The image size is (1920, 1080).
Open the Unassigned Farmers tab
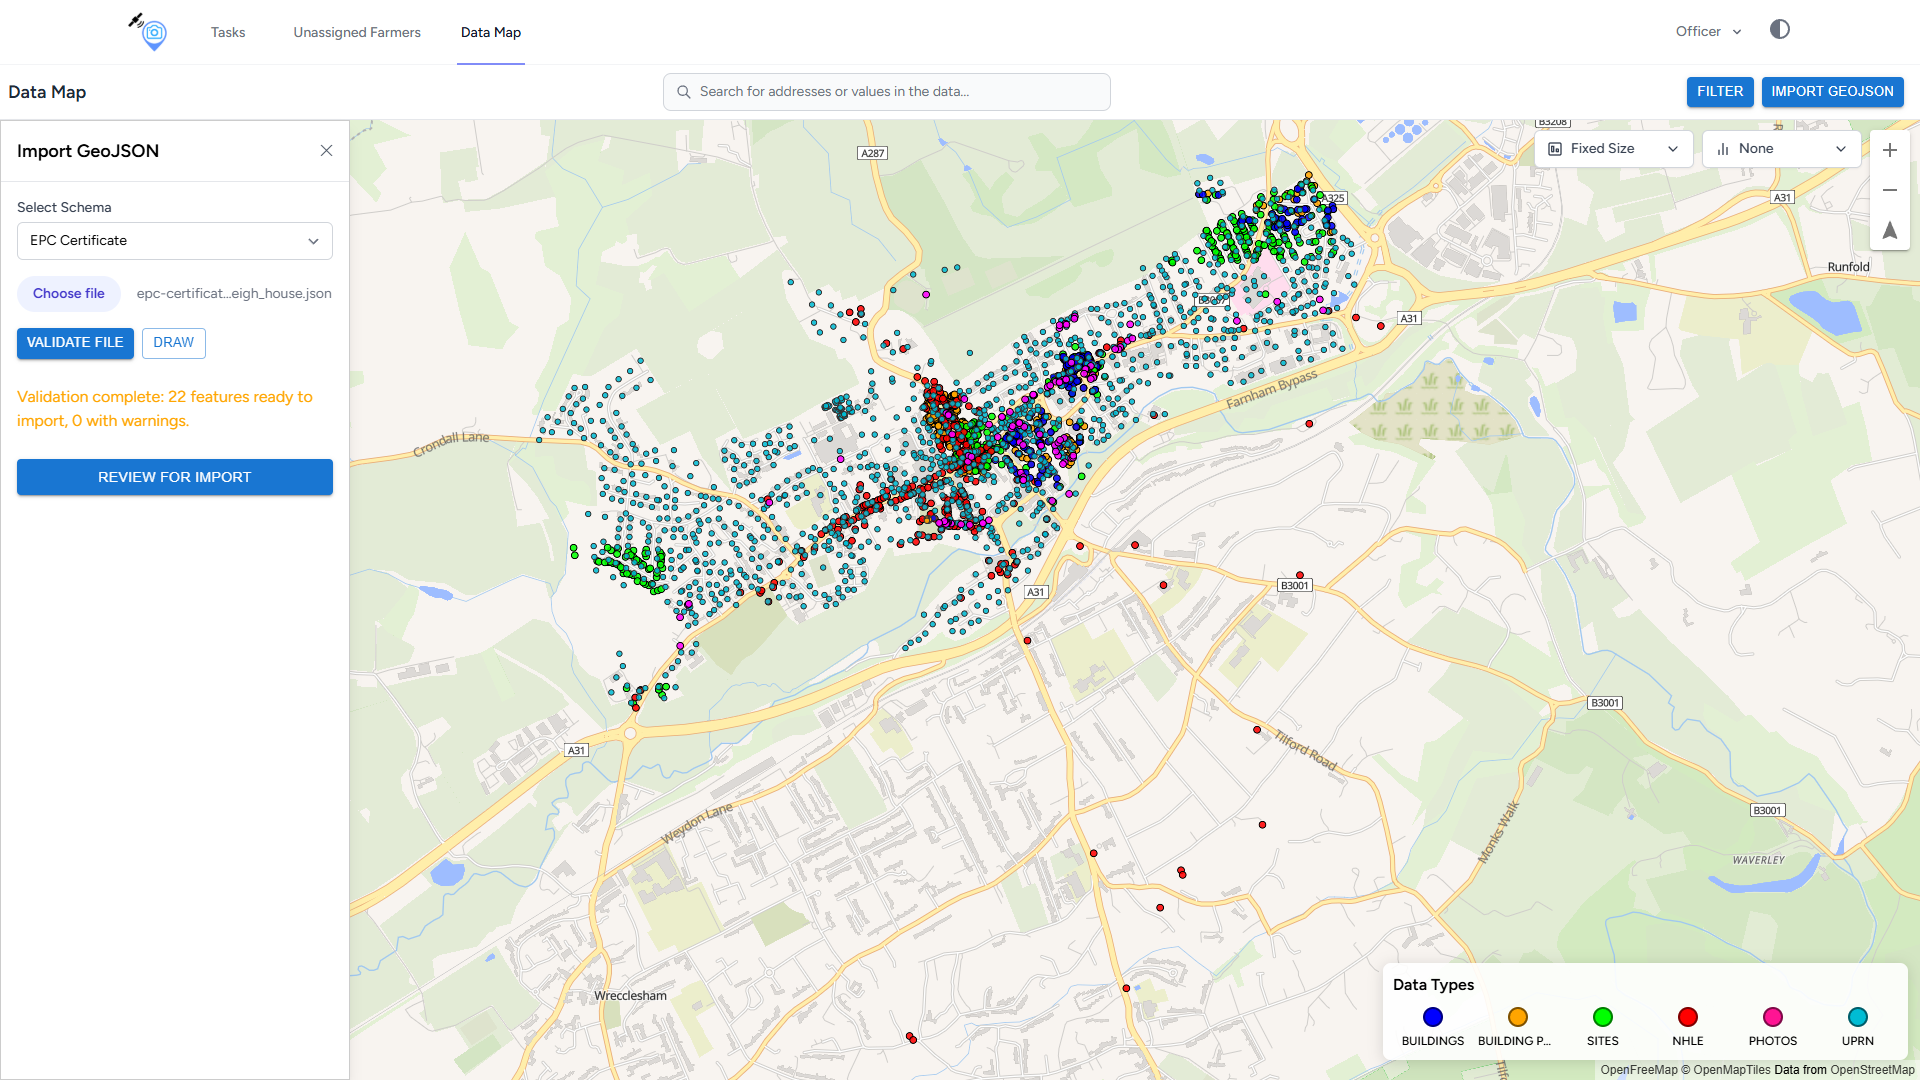tap(357, 33)
